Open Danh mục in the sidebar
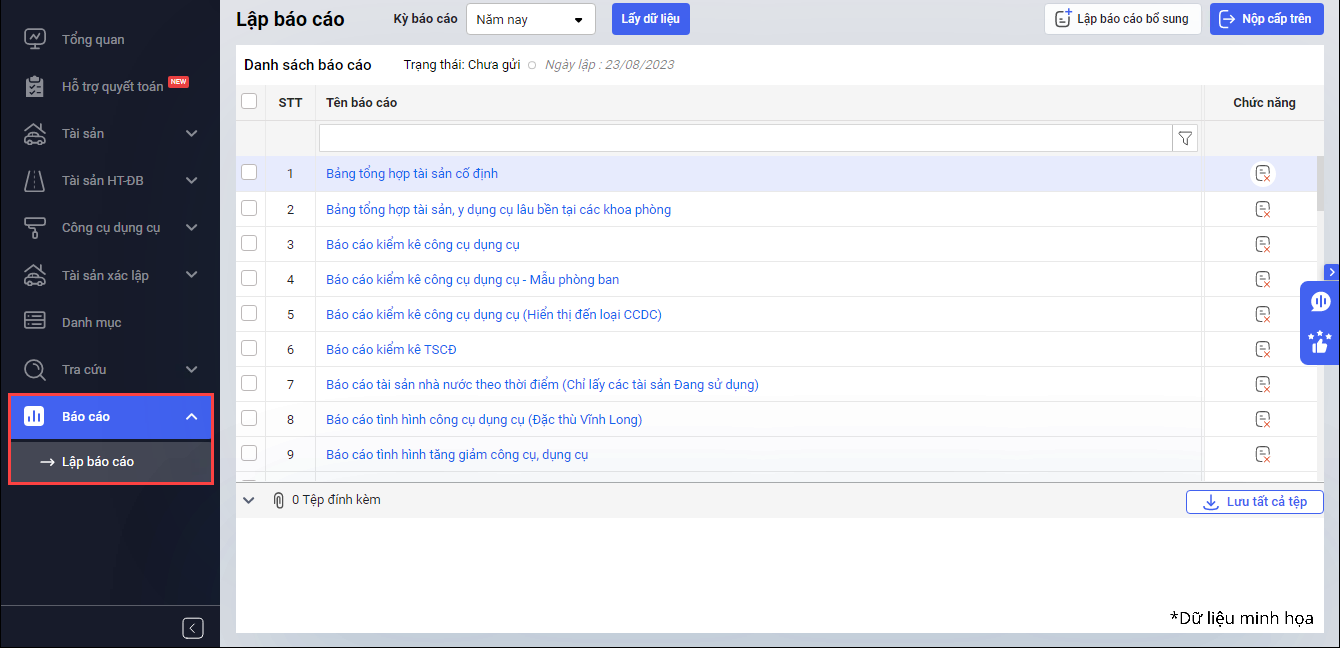This screenshot has width=1340, height=648. 91,322
